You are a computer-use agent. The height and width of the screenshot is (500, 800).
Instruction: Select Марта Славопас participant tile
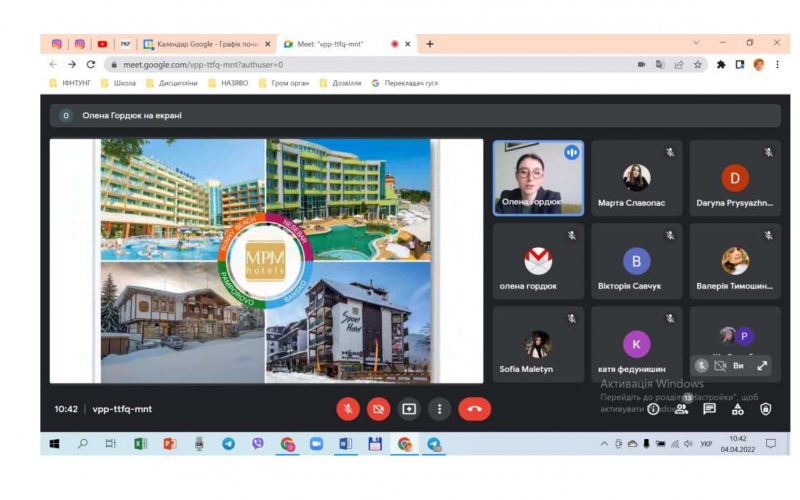pyautogui.click(x=637, y=178)
